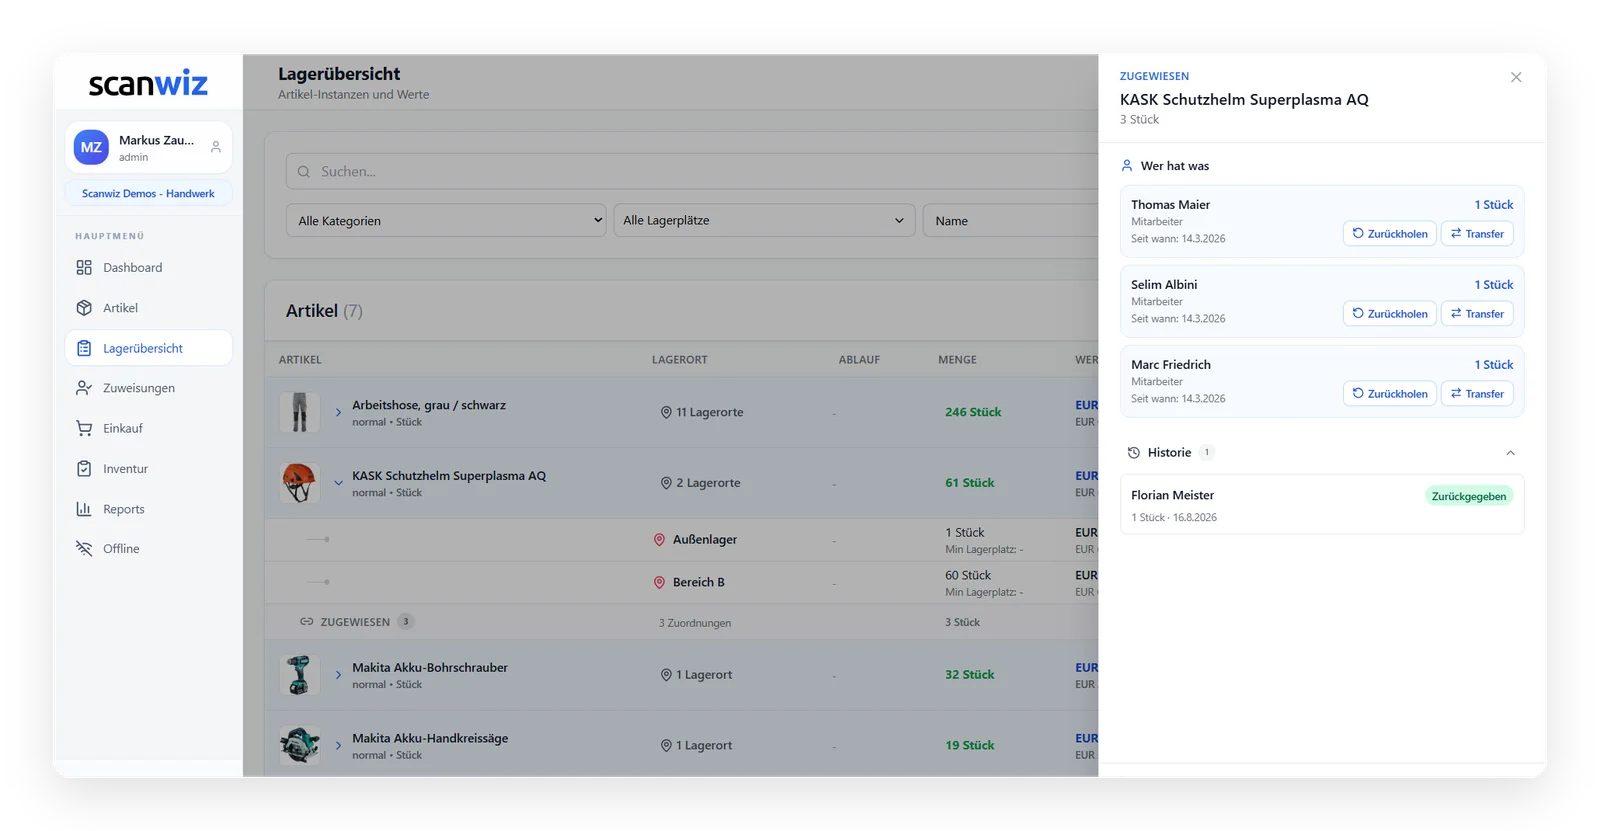The width and height of the screenshot is (1600, 831).
Task: Click Transfer for Selim Albini
Action: click(x=1477, y=314)
